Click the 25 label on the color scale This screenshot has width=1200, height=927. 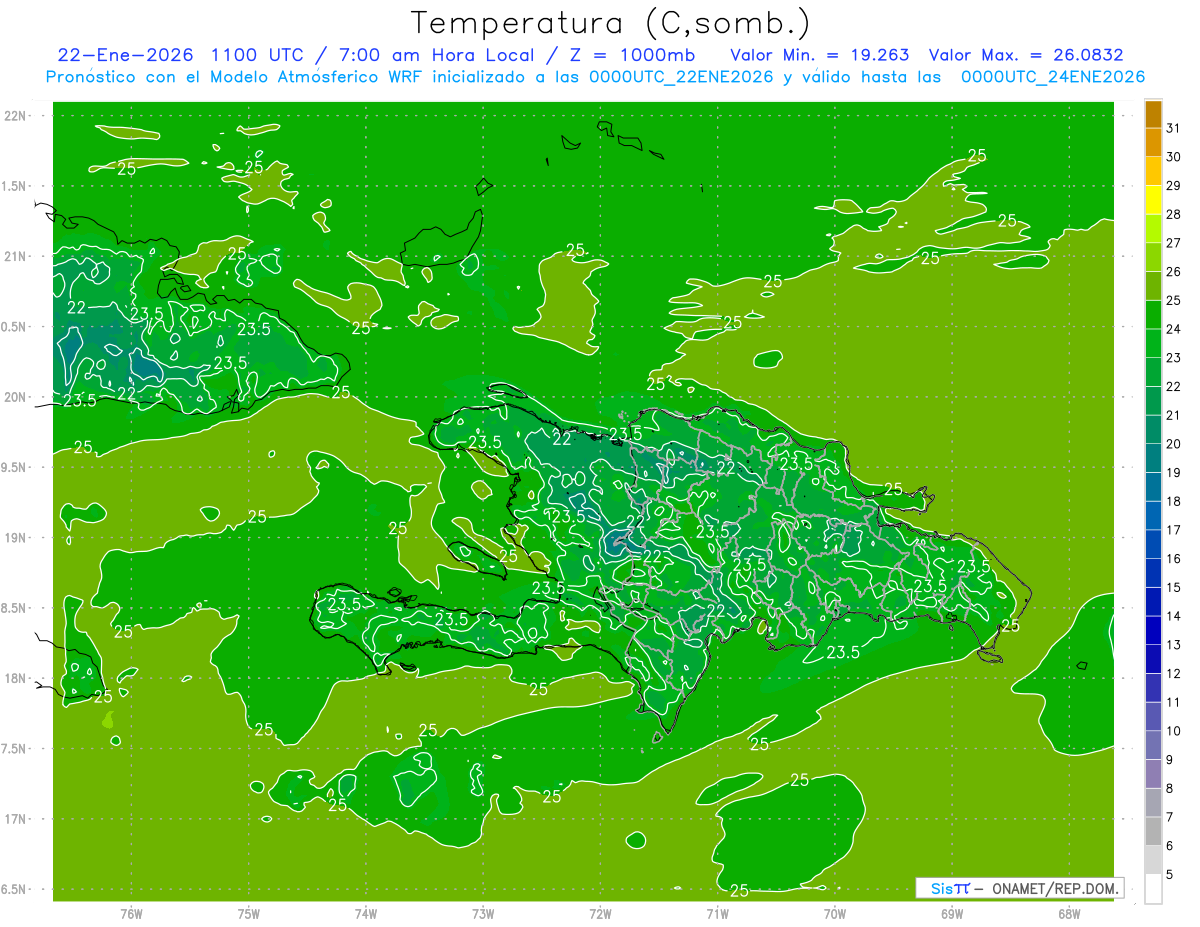point(1173,300)
